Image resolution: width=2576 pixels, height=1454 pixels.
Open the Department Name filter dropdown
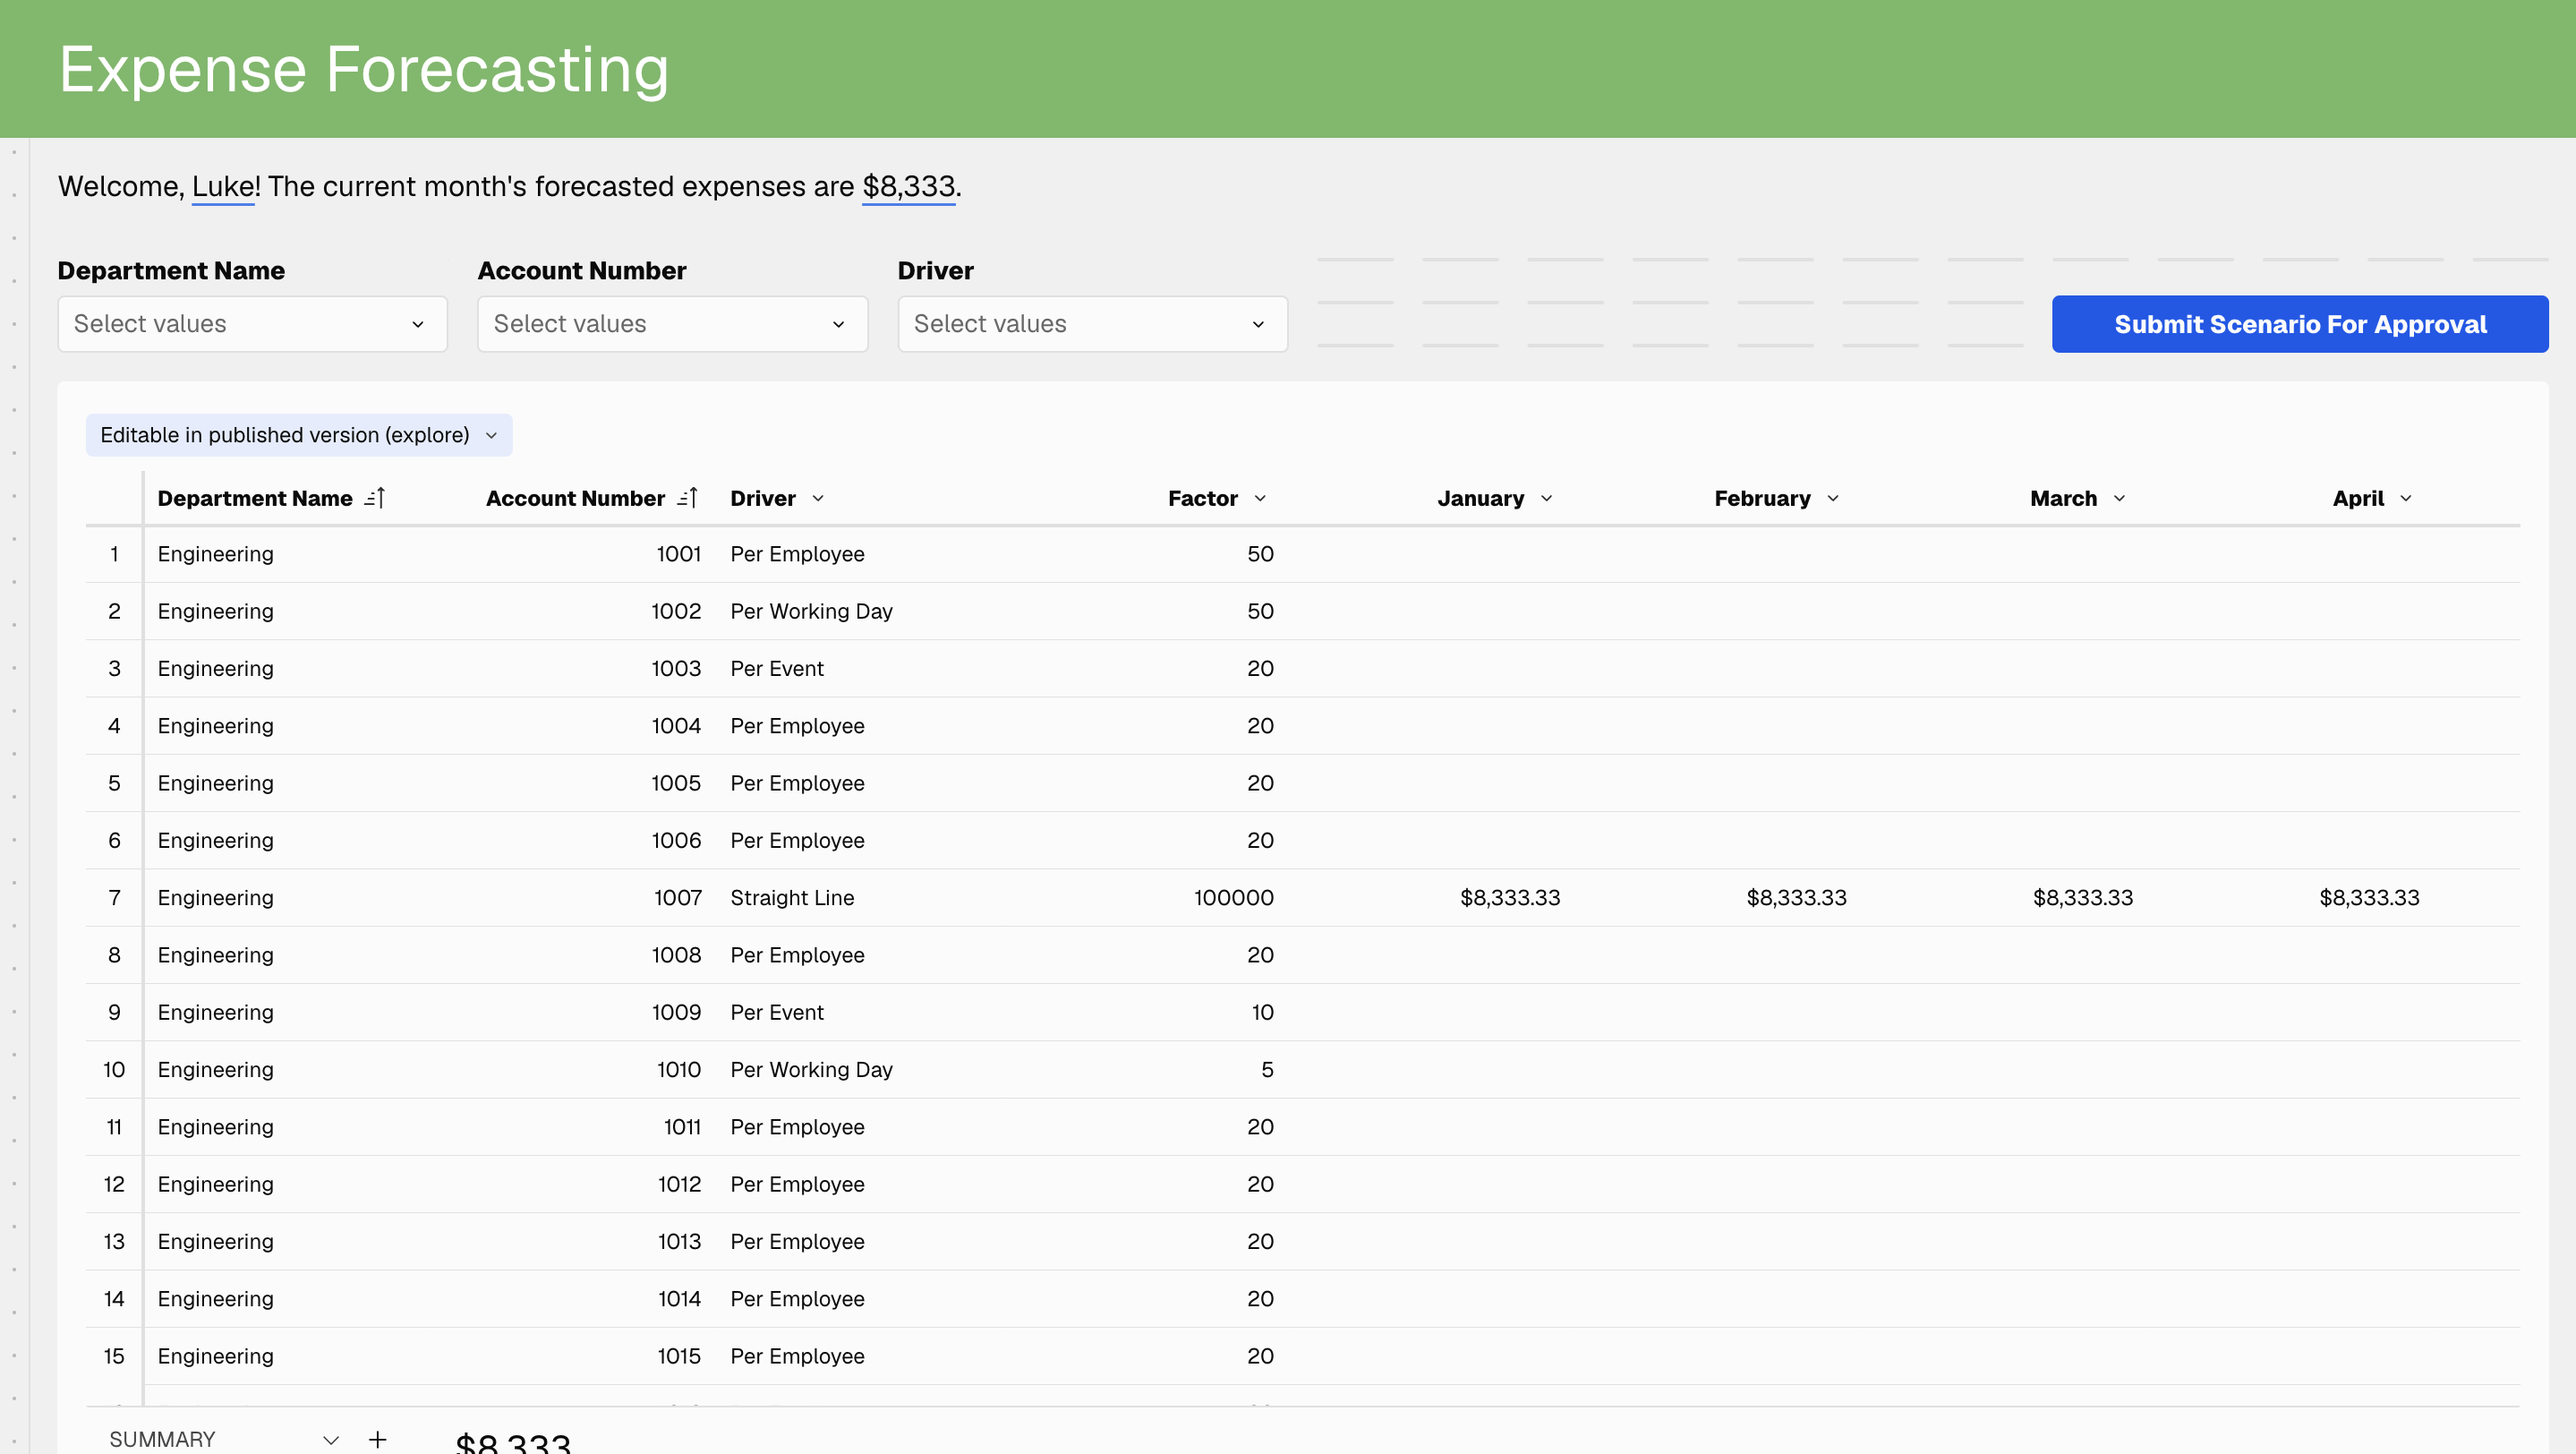pos(252,324)
